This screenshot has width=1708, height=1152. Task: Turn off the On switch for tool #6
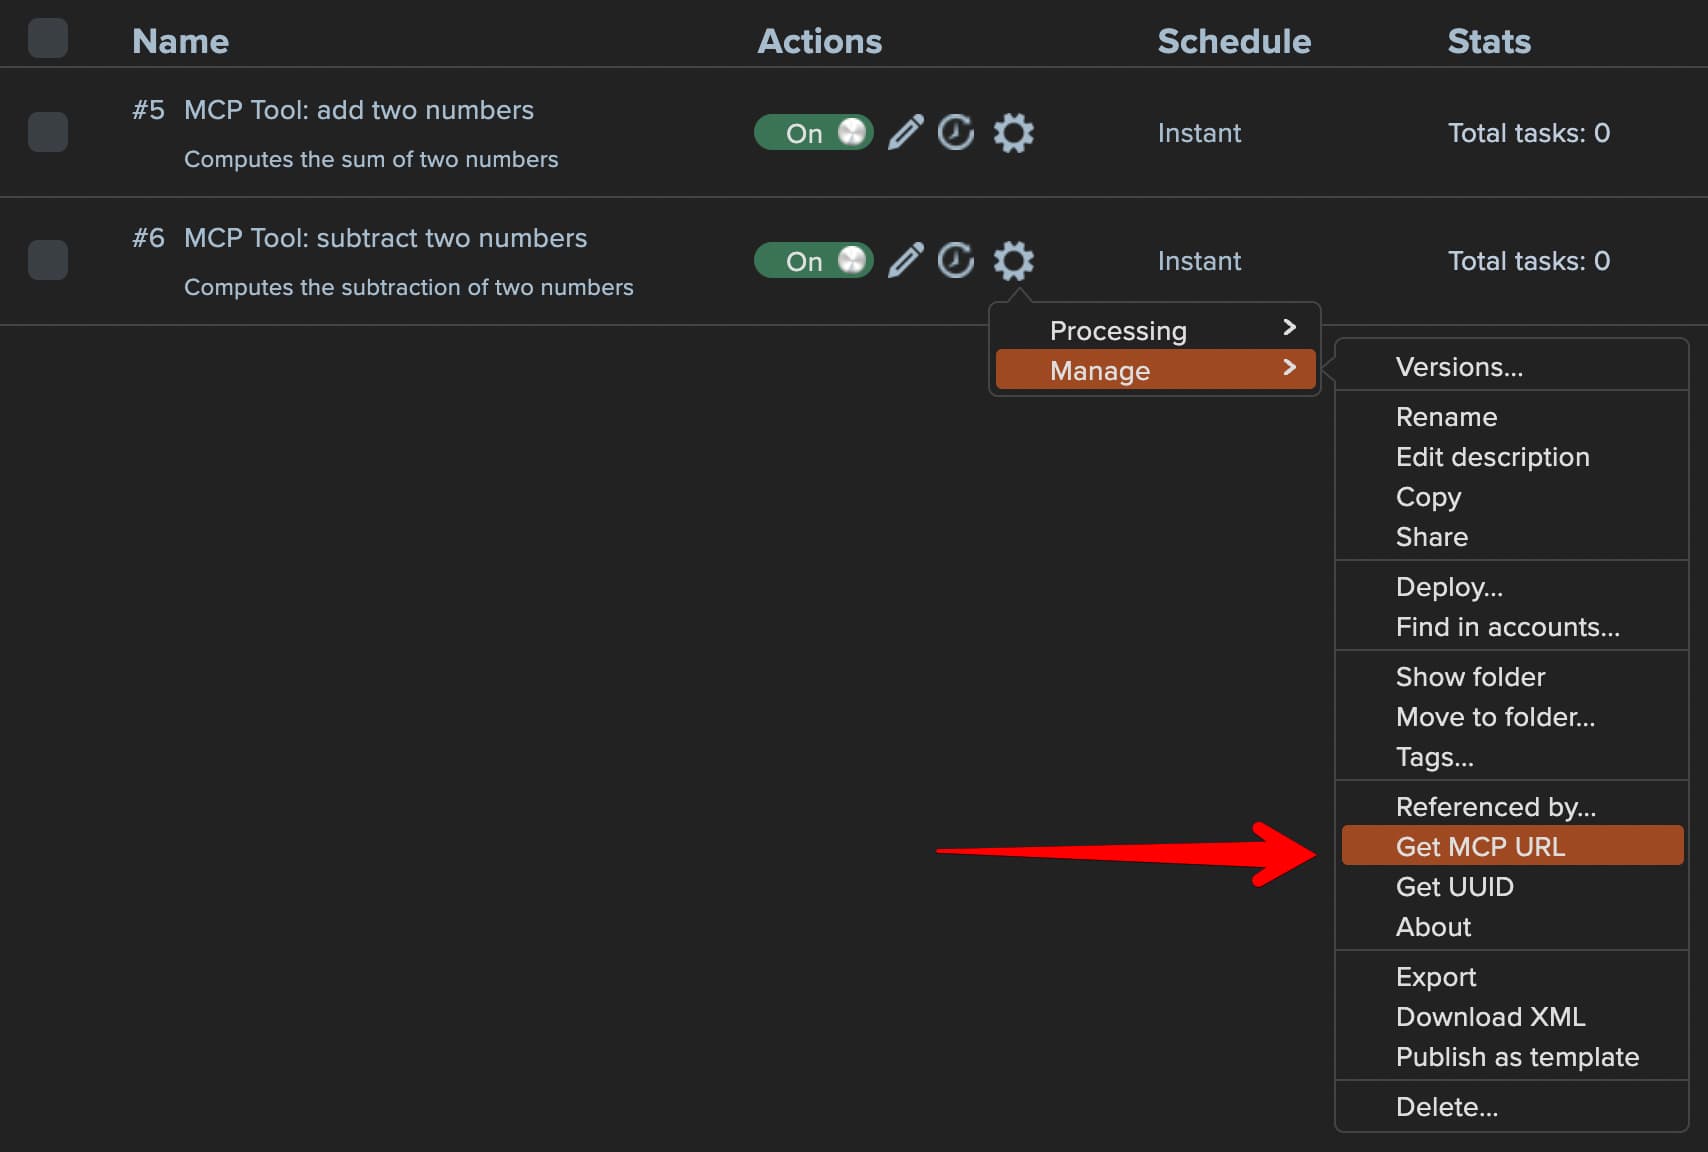[814, 260]
